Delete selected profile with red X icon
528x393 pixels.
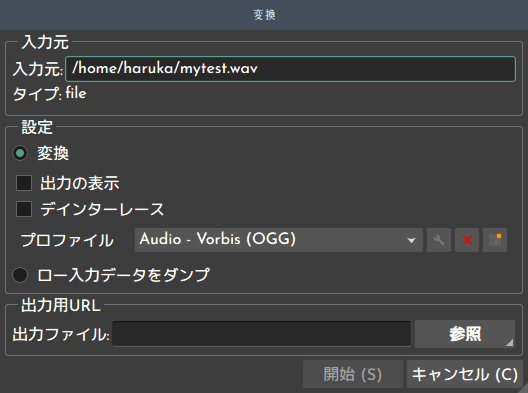point(467,240)
